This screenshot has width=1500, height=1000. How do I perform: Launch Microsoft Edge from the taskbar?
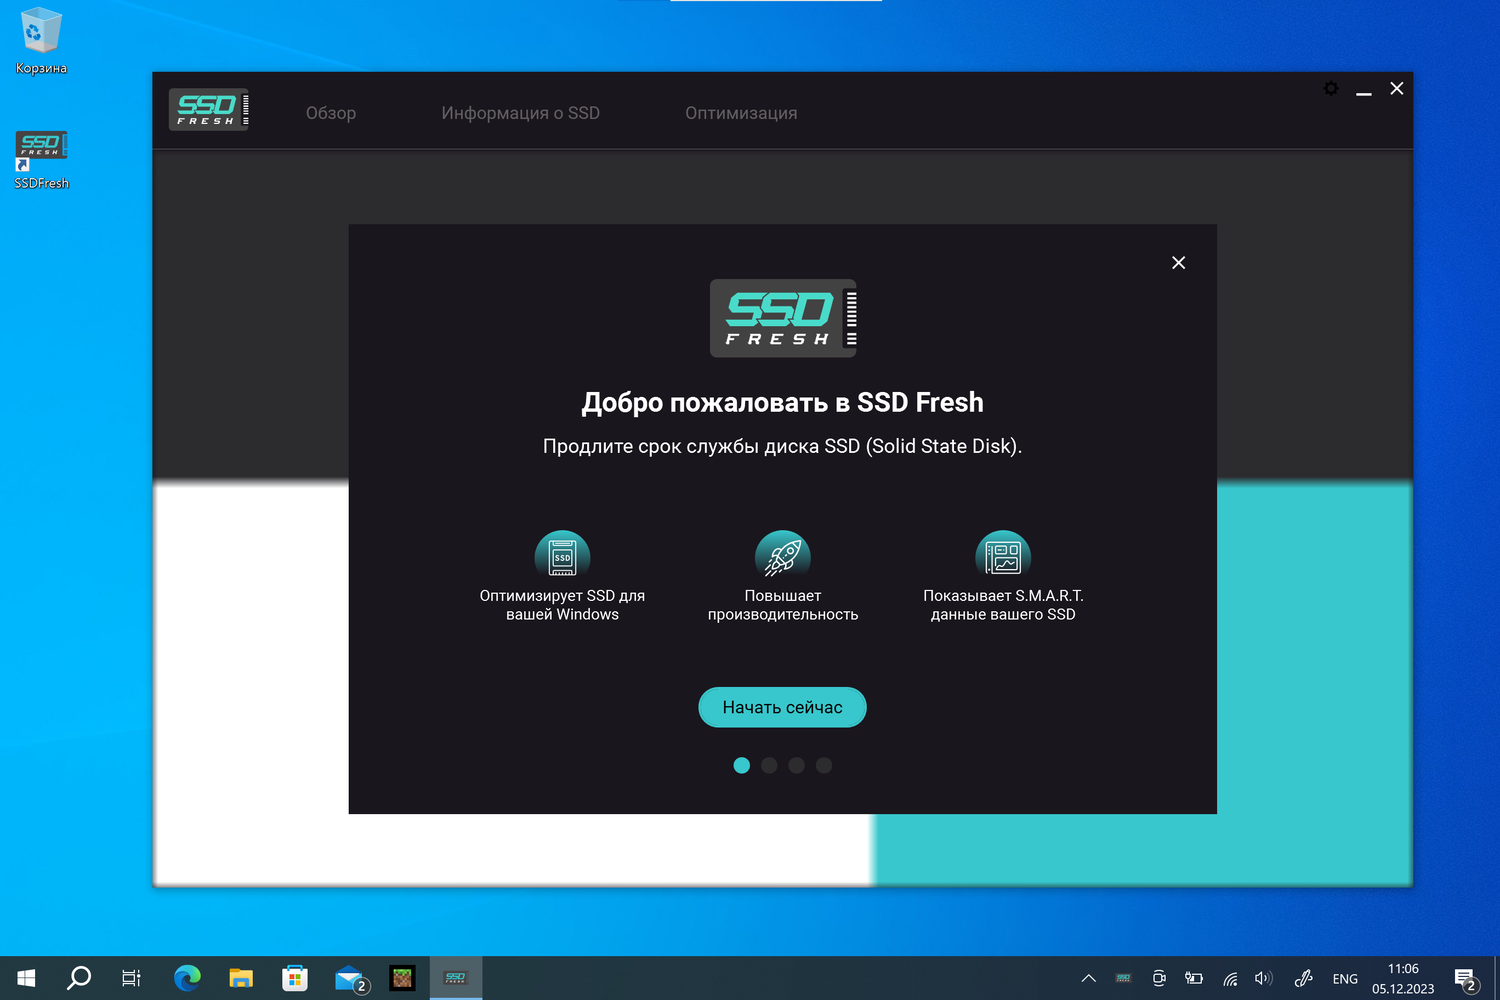click(187, 978)
